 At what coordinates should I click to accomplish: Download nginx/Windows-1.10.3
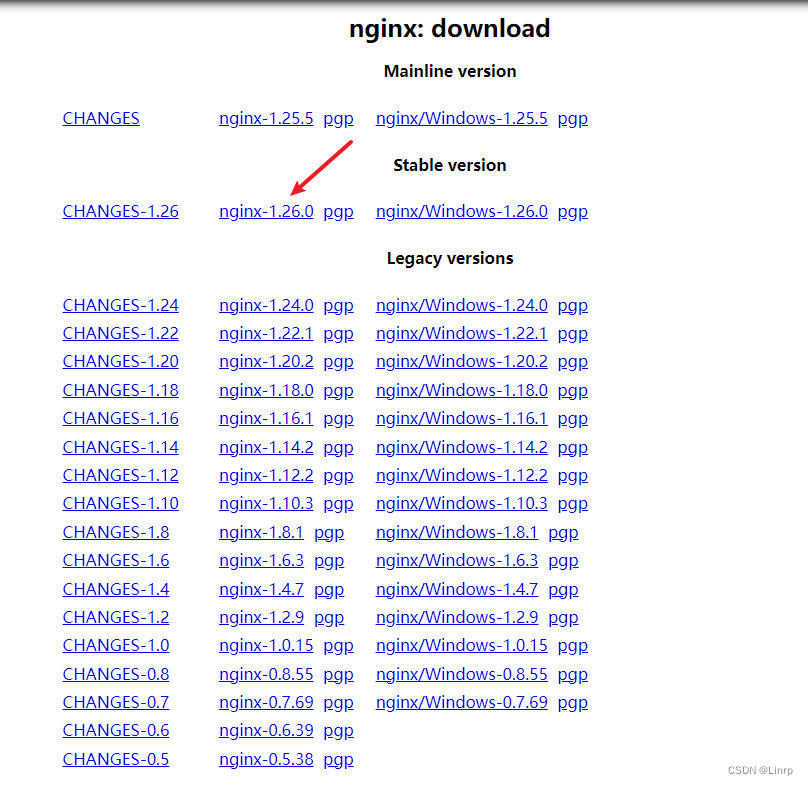(x=462, y=503)
